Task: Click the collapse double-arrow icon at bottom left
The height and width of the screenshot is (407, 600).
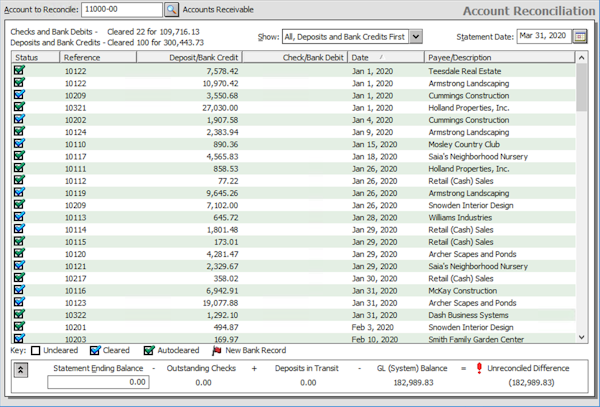Action: tap(21, 369)
